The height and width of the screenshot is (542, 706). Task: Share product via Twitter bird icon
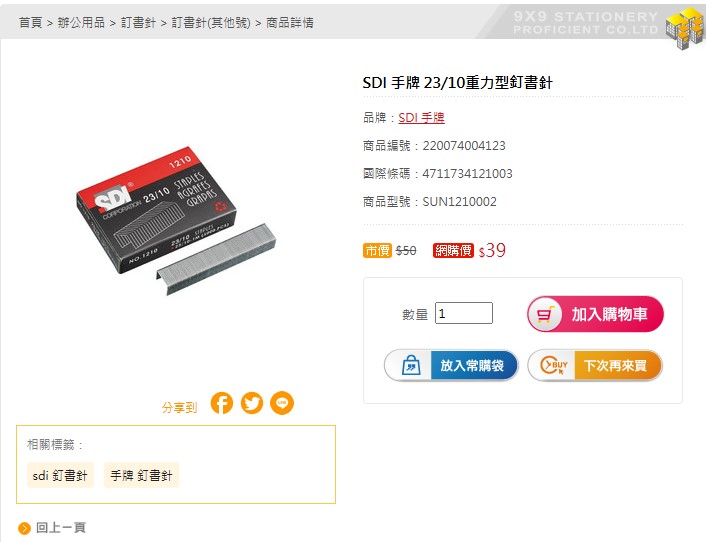(x=252, y=403)
